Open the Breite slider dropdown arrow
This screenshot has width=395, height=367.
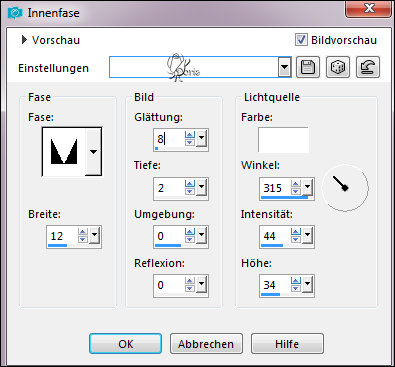[95, 235]
